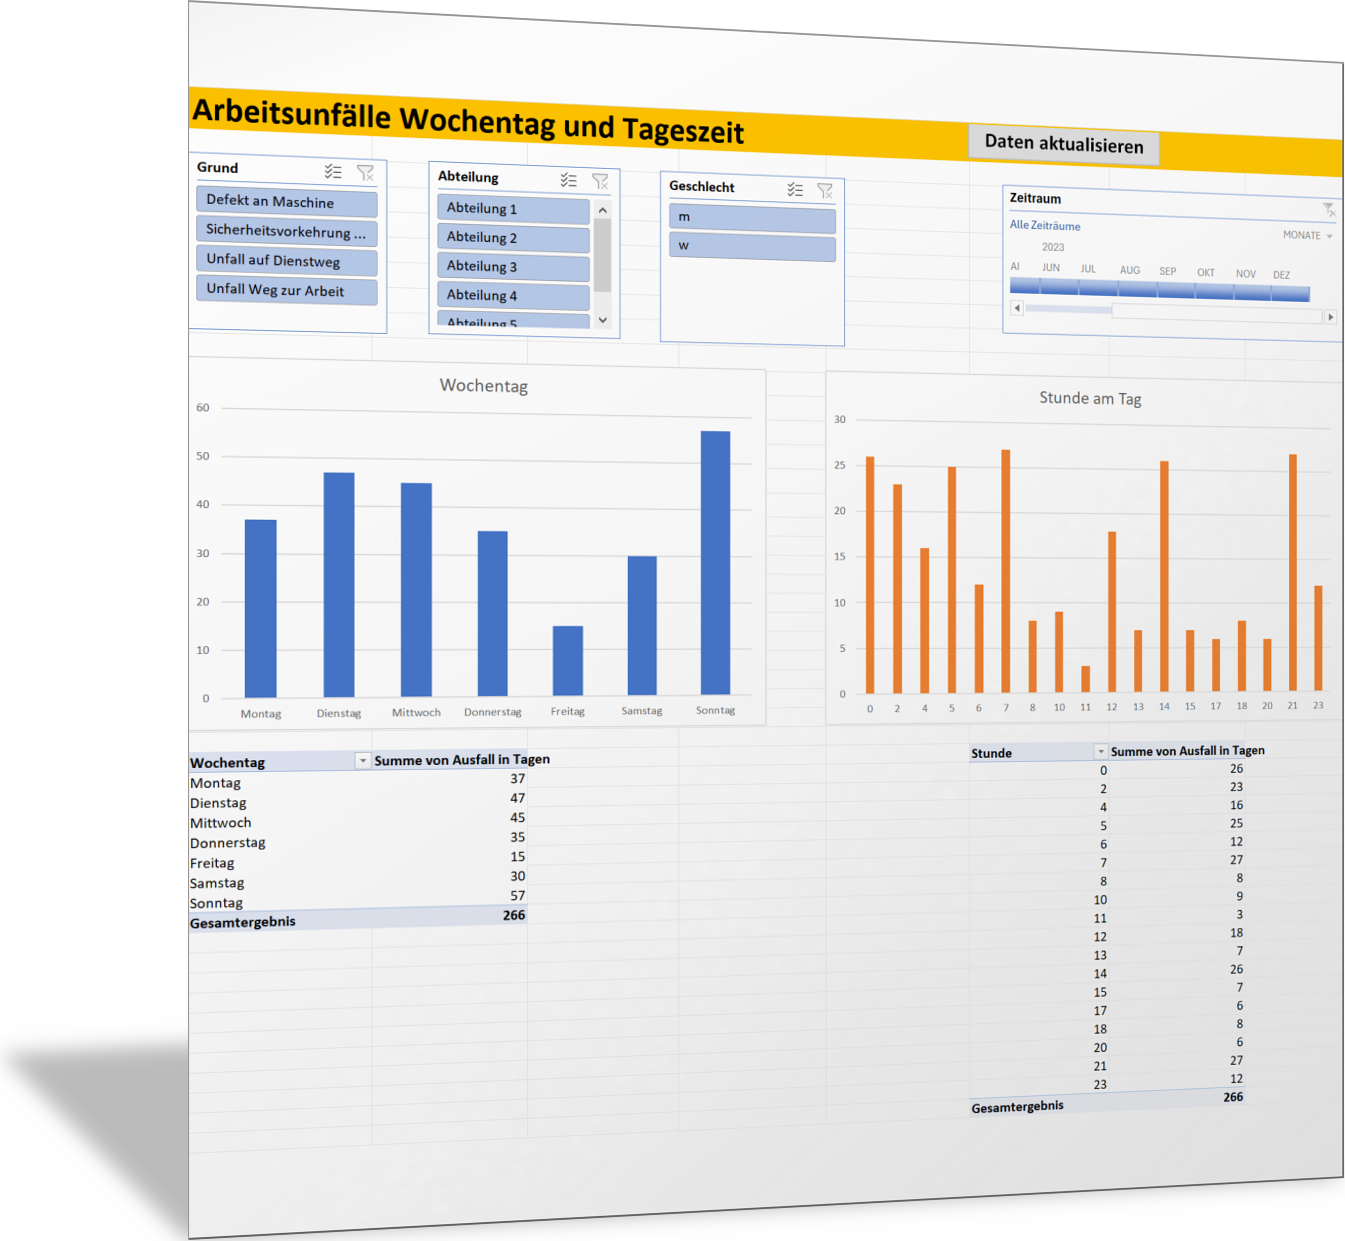Enable multi-select in Geschlecht slicer
Viewport: 1345px width, 1241px height.
pos(795,189)
